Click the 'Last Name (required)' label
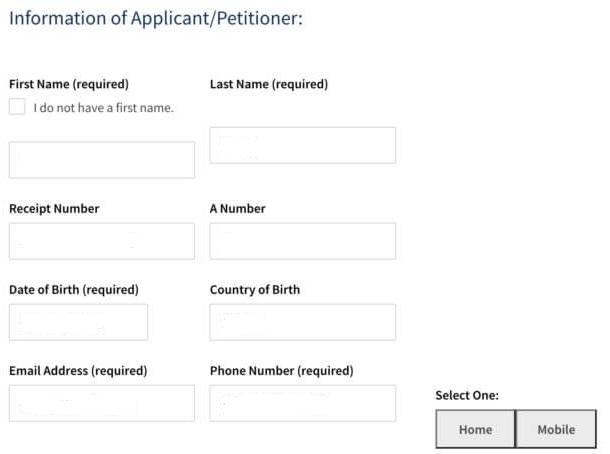The width and height of the screenshot is (610, 454). (269, 84)
